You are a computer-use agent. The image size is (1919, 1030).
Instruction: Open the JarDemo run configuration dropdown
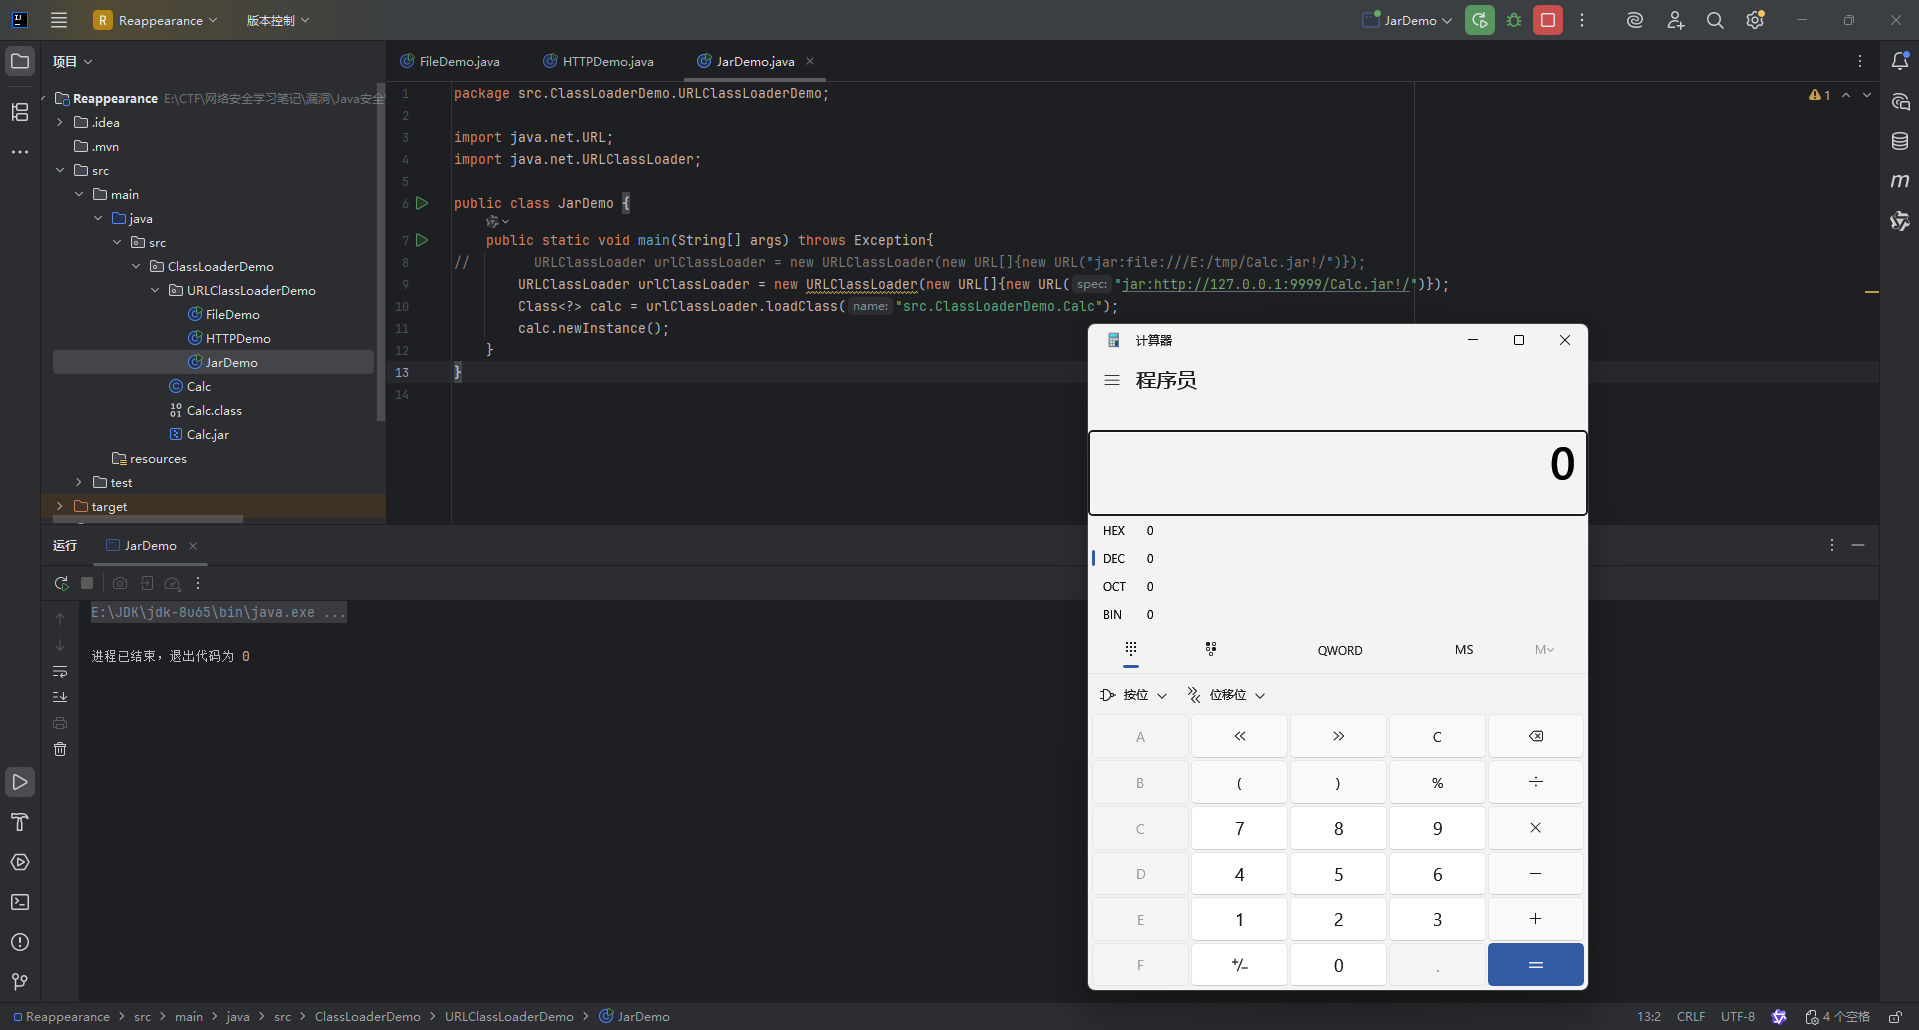[1409, 20]
